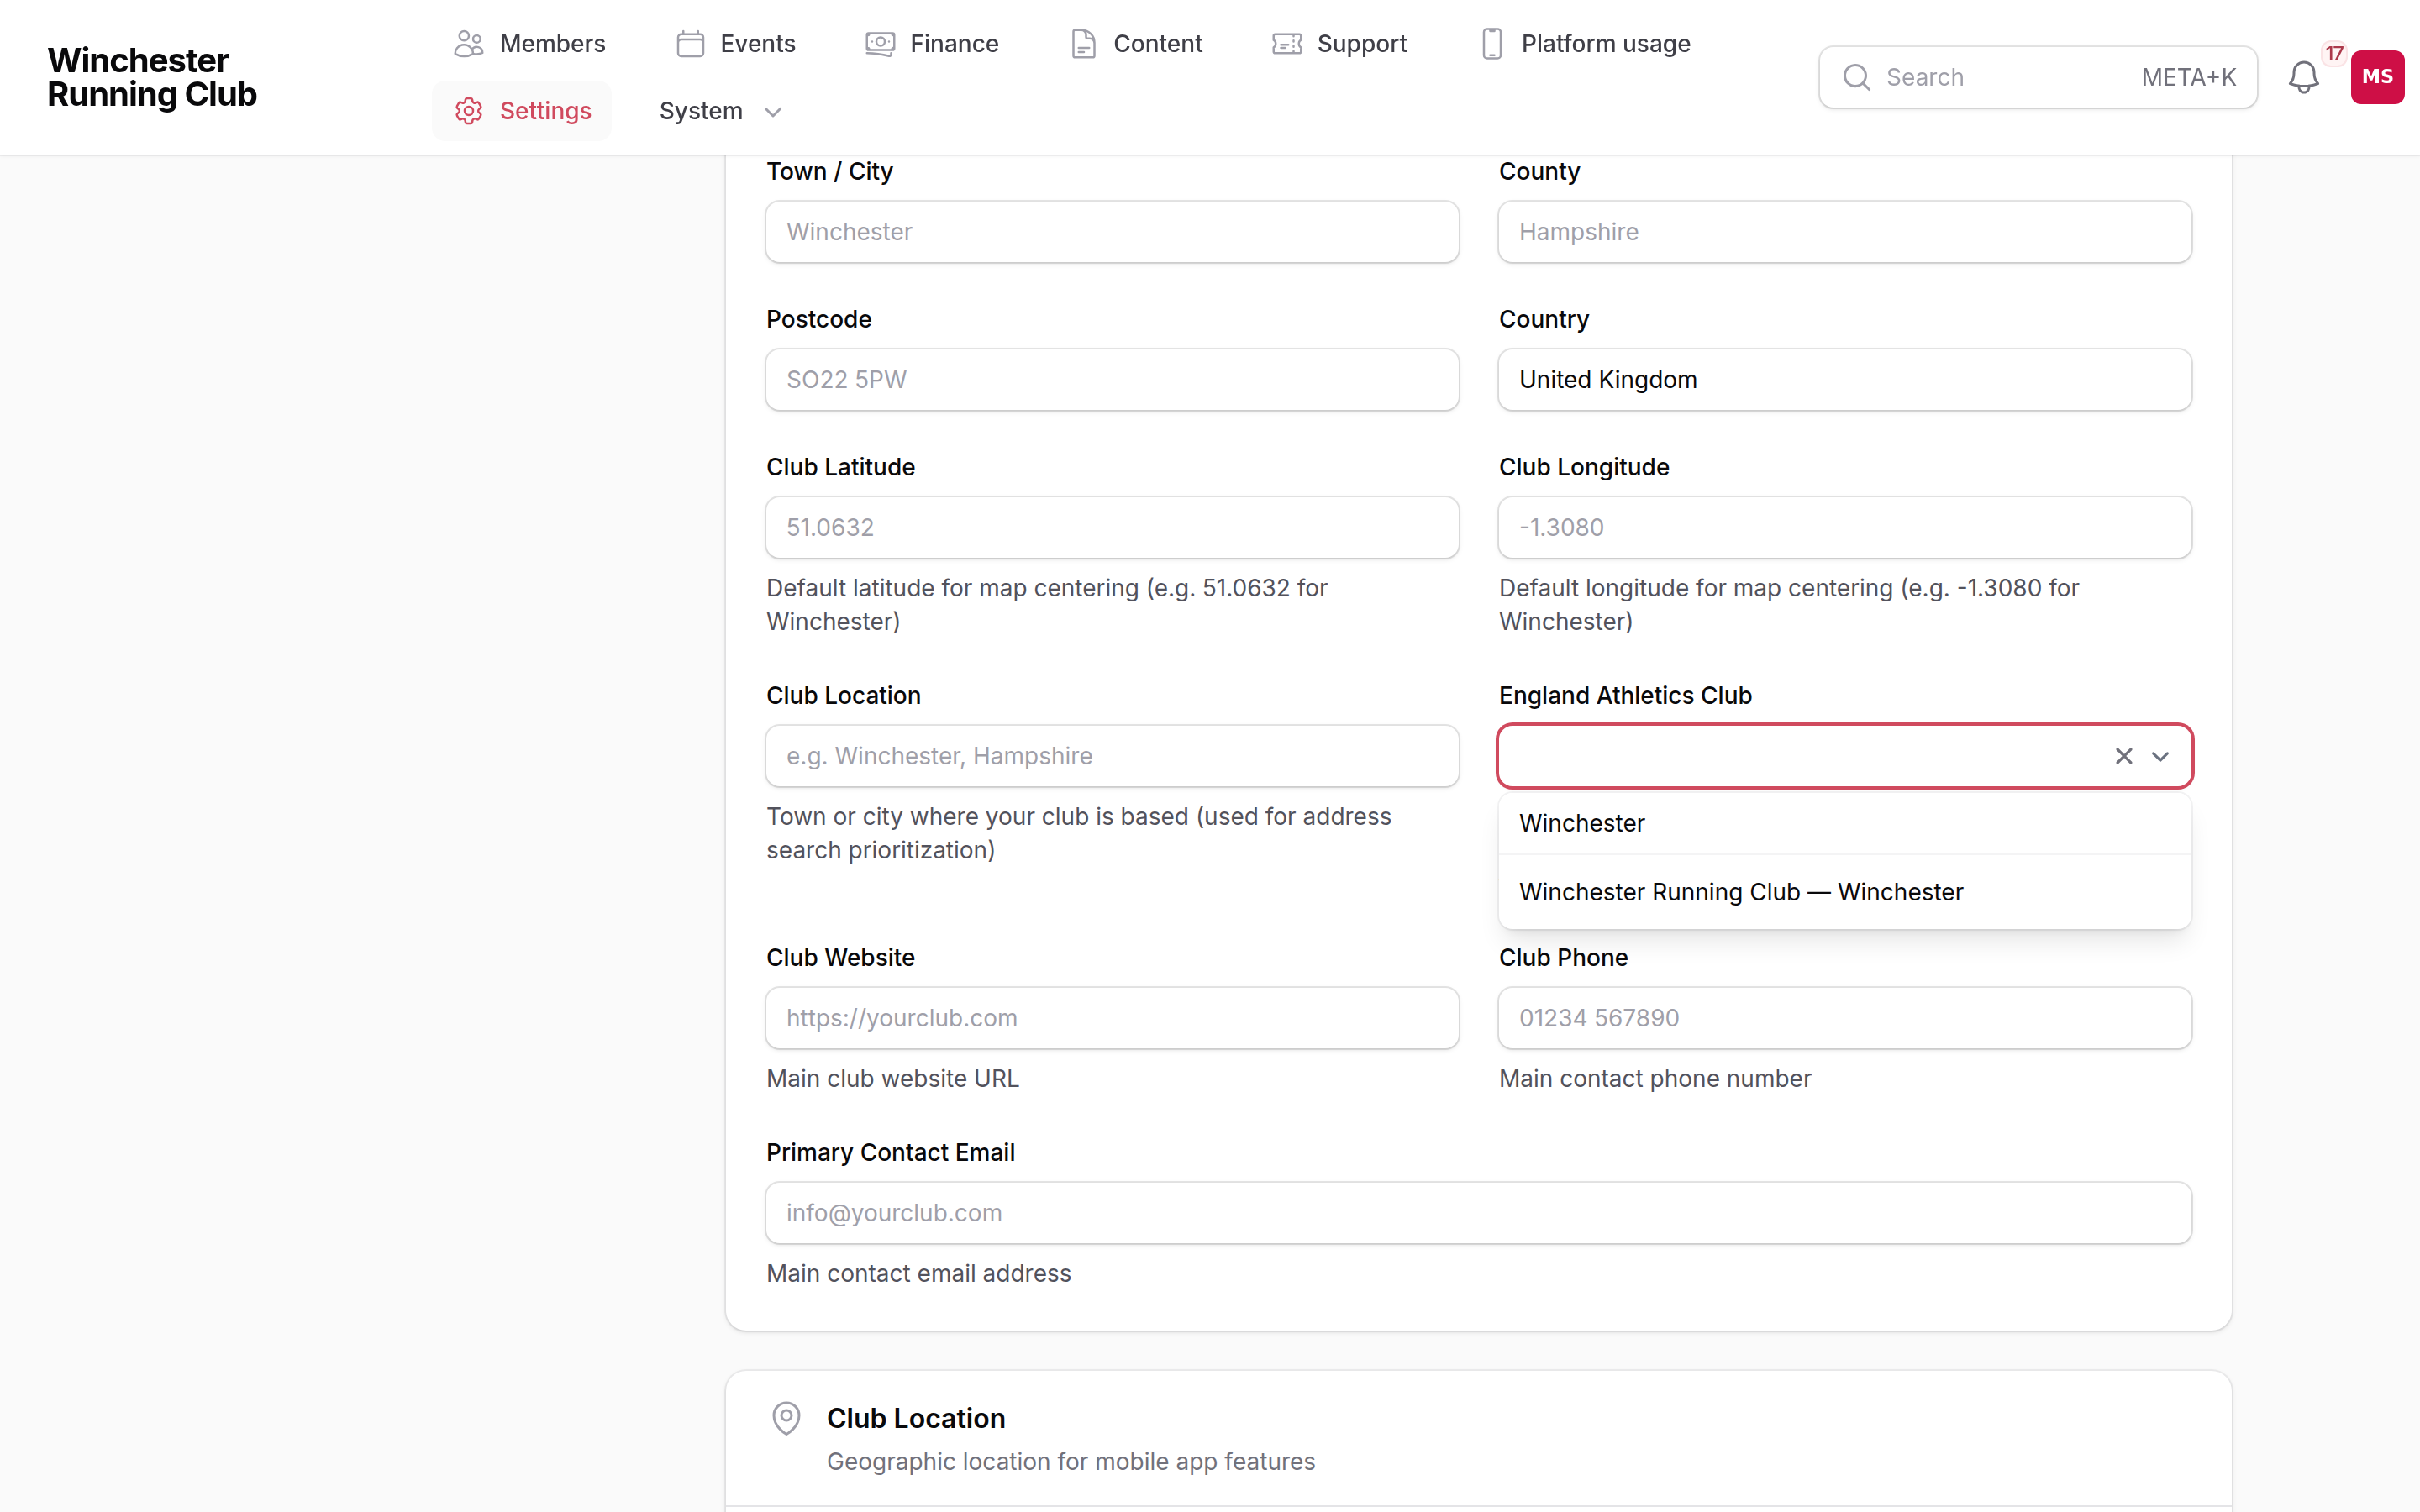Click the Club Website input
The width and height of the screenshot is (2420, 1512).
point(1112,1018)
